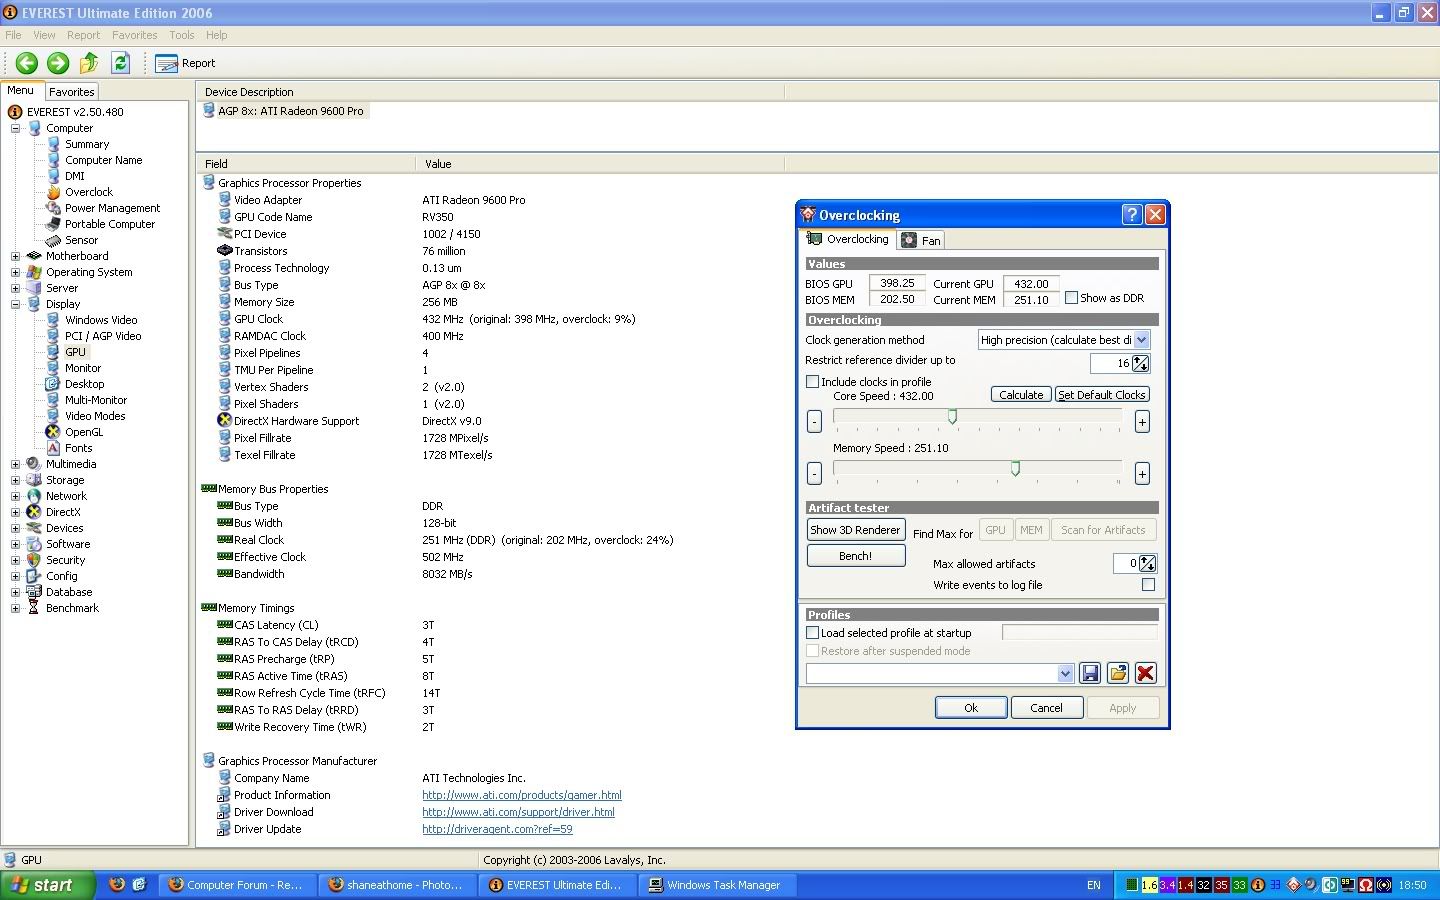The height and width of the screenshot is (900, 1440).
Task: Enable Show as DDR
Action: point(1072,297)
